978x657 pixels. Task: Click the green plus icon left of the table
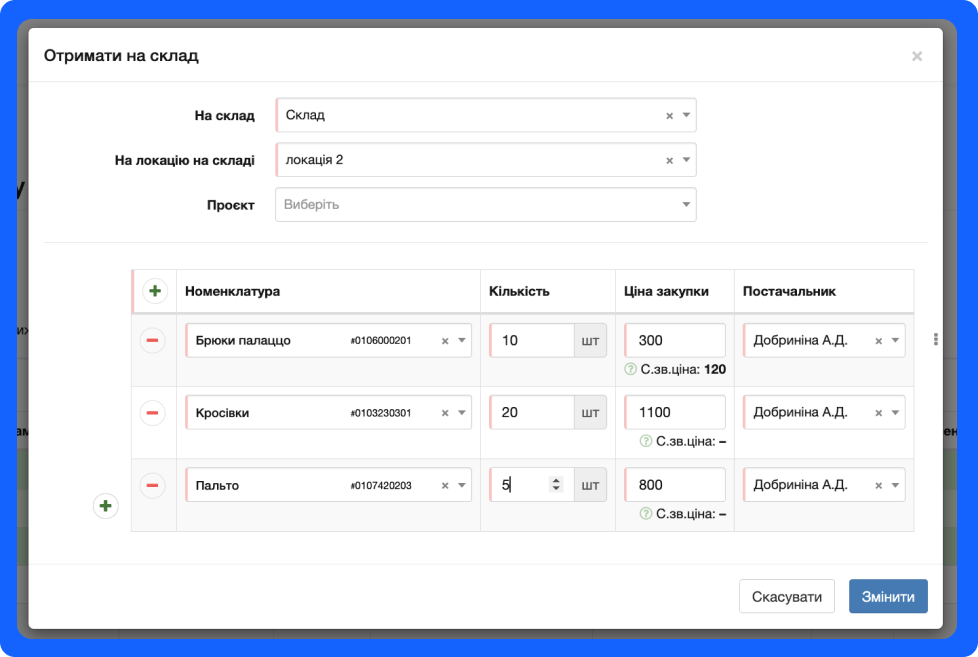106,507
